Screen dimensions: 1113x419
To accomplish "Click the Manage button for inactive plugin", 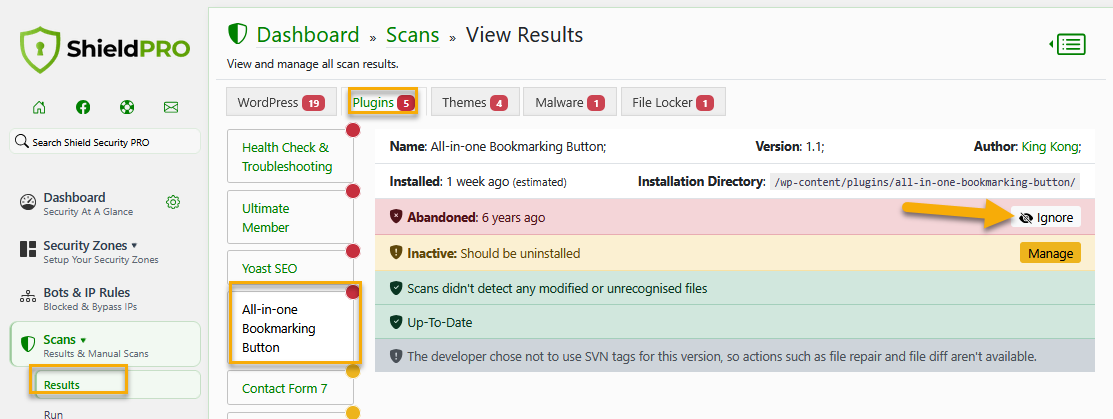I will (1050, 253).
